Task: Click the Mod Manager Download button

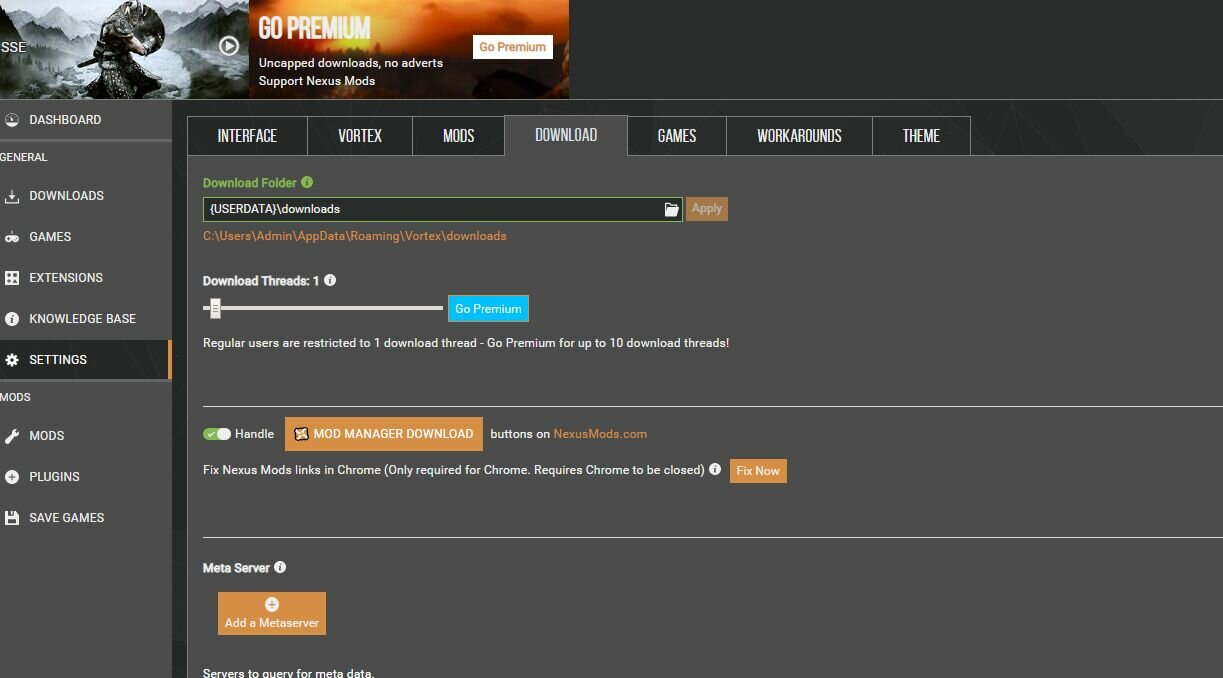Action: (x=384, y=434)
